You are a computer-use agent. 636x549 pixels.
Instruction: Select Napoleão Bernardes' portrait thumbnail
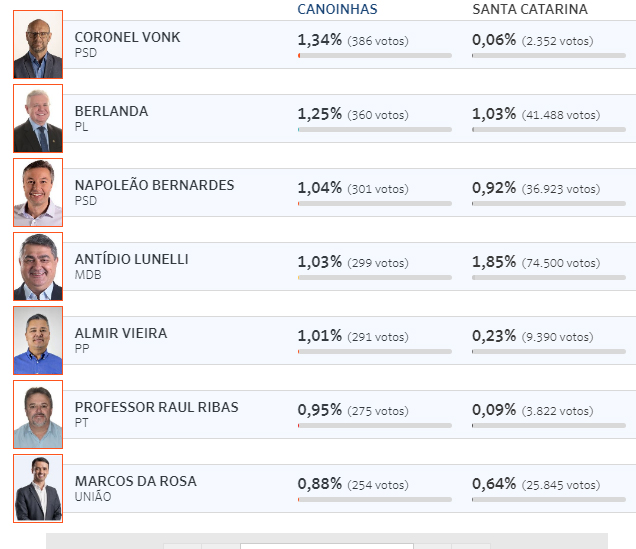(38, 193)
